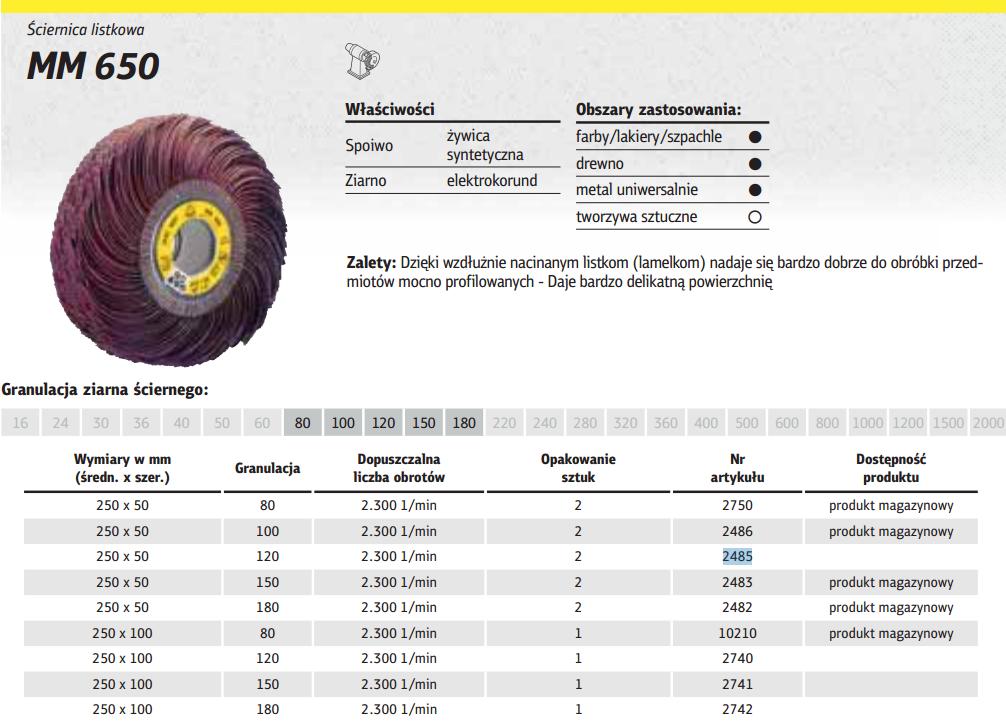1006x727 pixels.
Task: Select grit 120 in the granulation scale
Action: coord(383,423)
